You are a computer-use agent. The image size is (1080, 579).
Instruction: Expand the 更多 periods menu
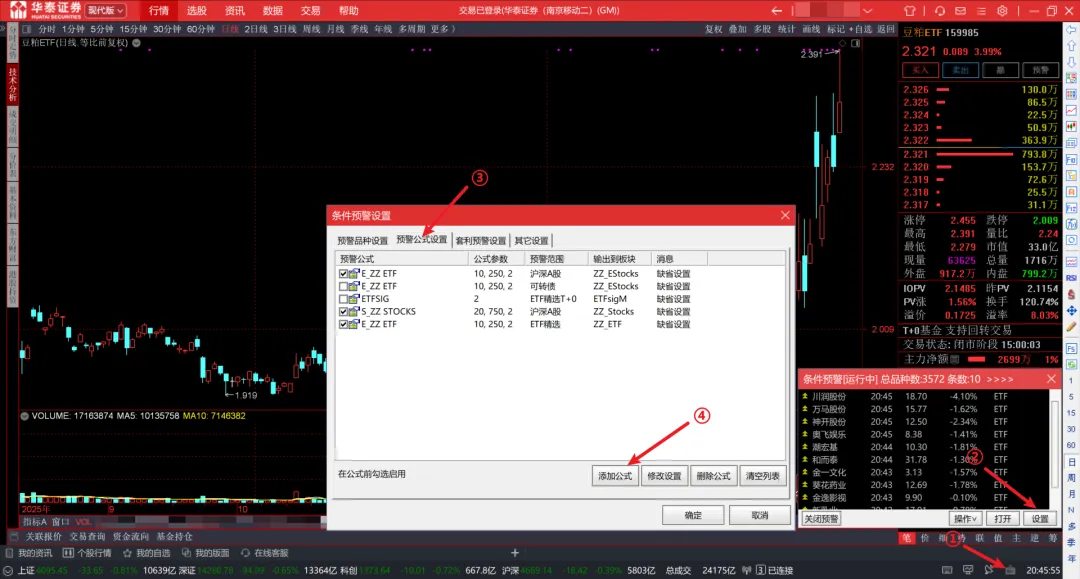(x=442, y=29)
